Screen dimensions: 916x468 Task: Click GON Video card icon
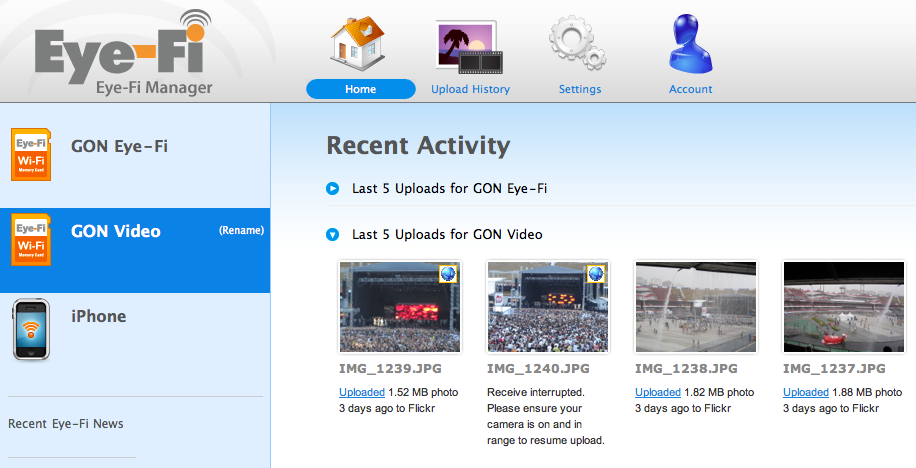(x=31, y=240)
